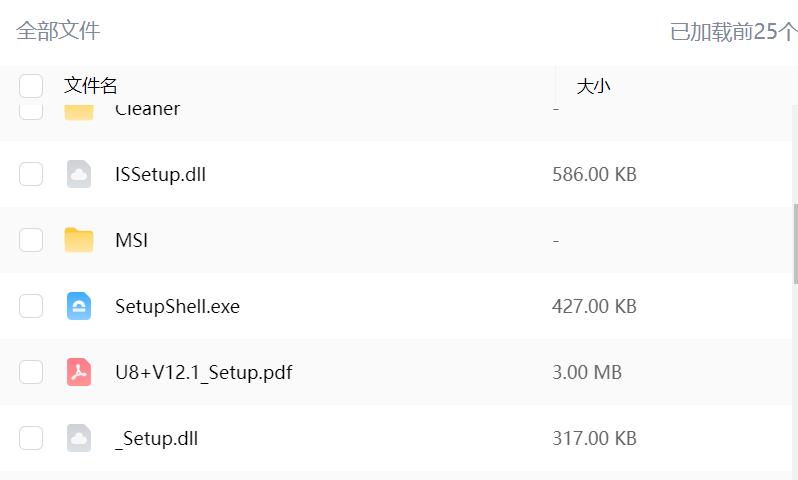Check the U8+V12.1_Setup.pdf checkbox
The width and height of the screenshot is (798, 480).
tap(31, 372)
